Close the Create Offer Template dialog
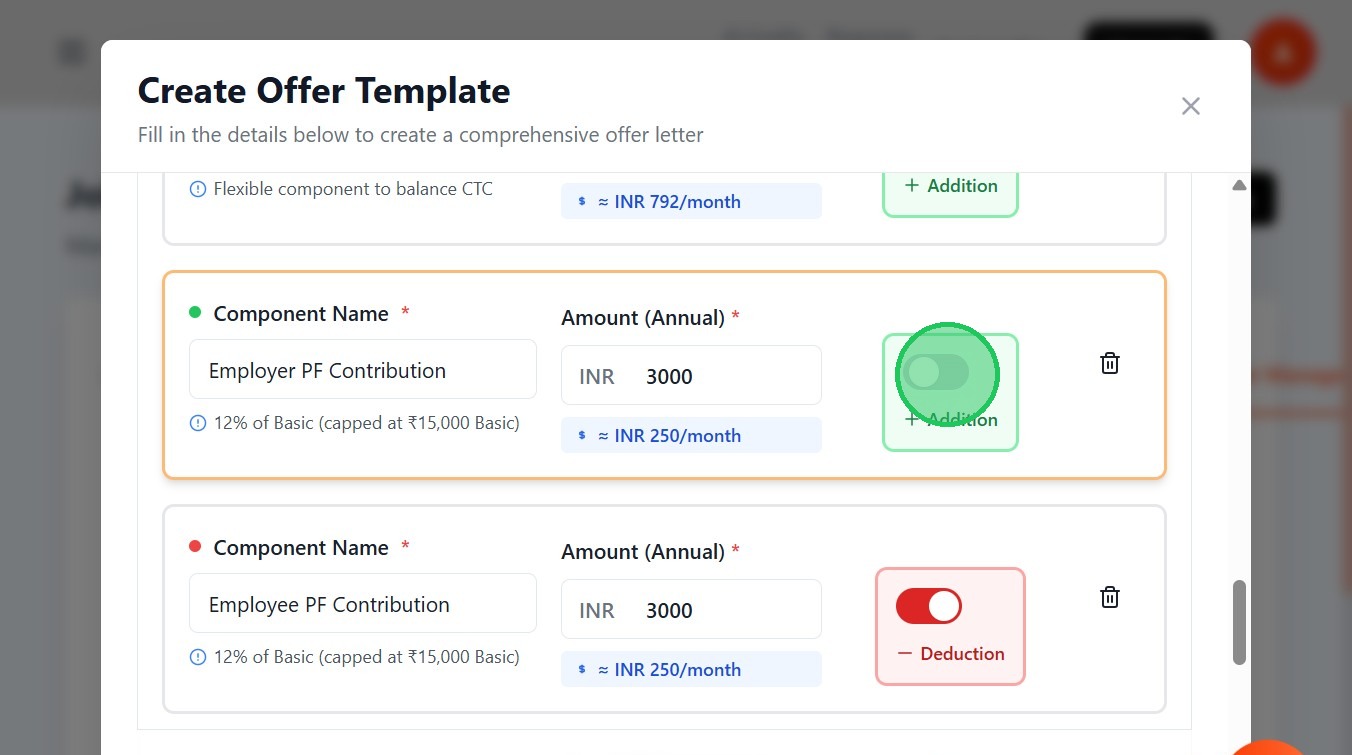Screen dimensions: 1352x755 click(1190, 106)
